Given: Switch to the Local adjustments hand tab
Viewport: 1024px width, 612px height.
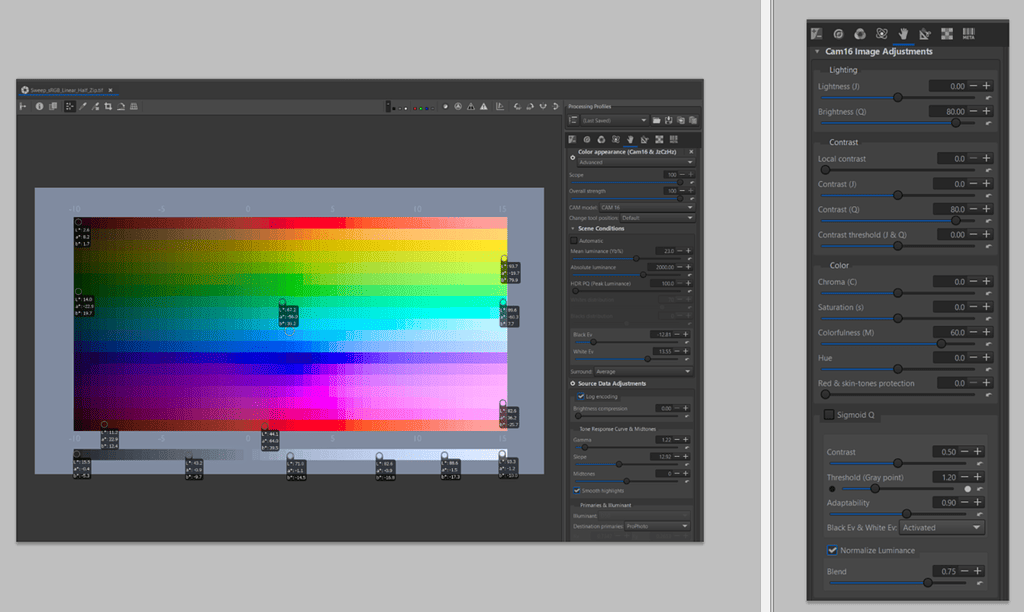Looking at the screenshot, I should [x=902, y=33].
